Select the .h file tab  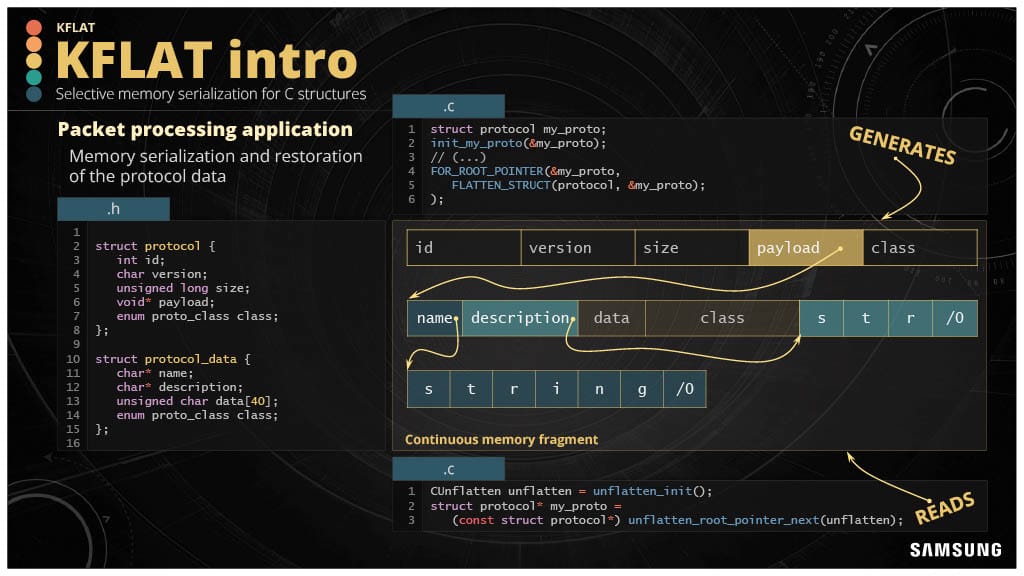point(114,209)
